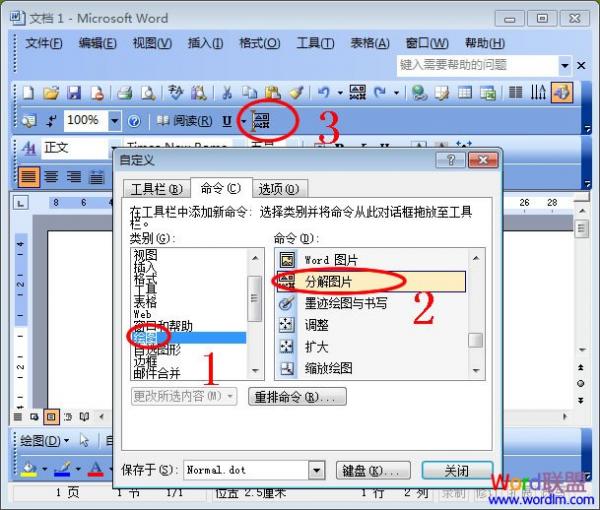Select the Fill Color paint bucket
600x510 pixels.
pyautogui.click(x=30, y=468)
